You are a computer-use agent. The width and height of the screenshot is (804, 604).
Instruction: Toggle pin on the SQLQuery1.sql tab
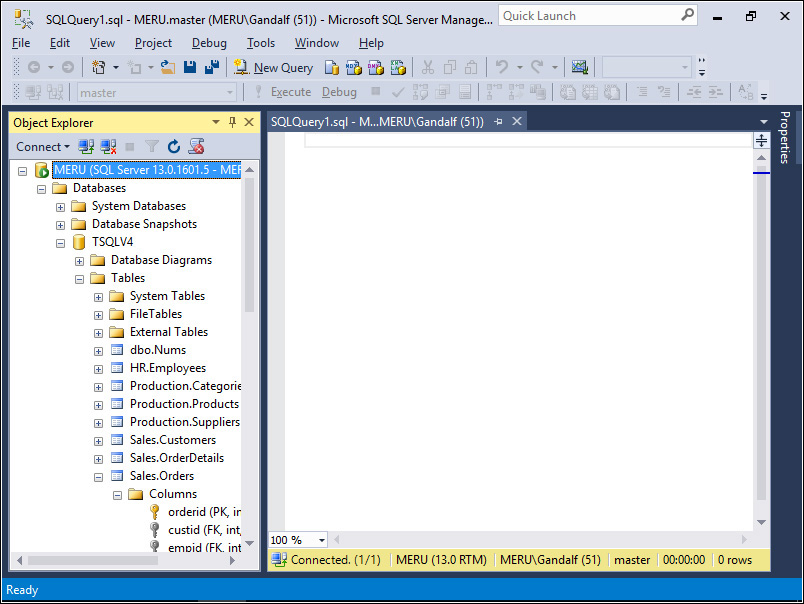pyautogui.click(x=498, y=122)
